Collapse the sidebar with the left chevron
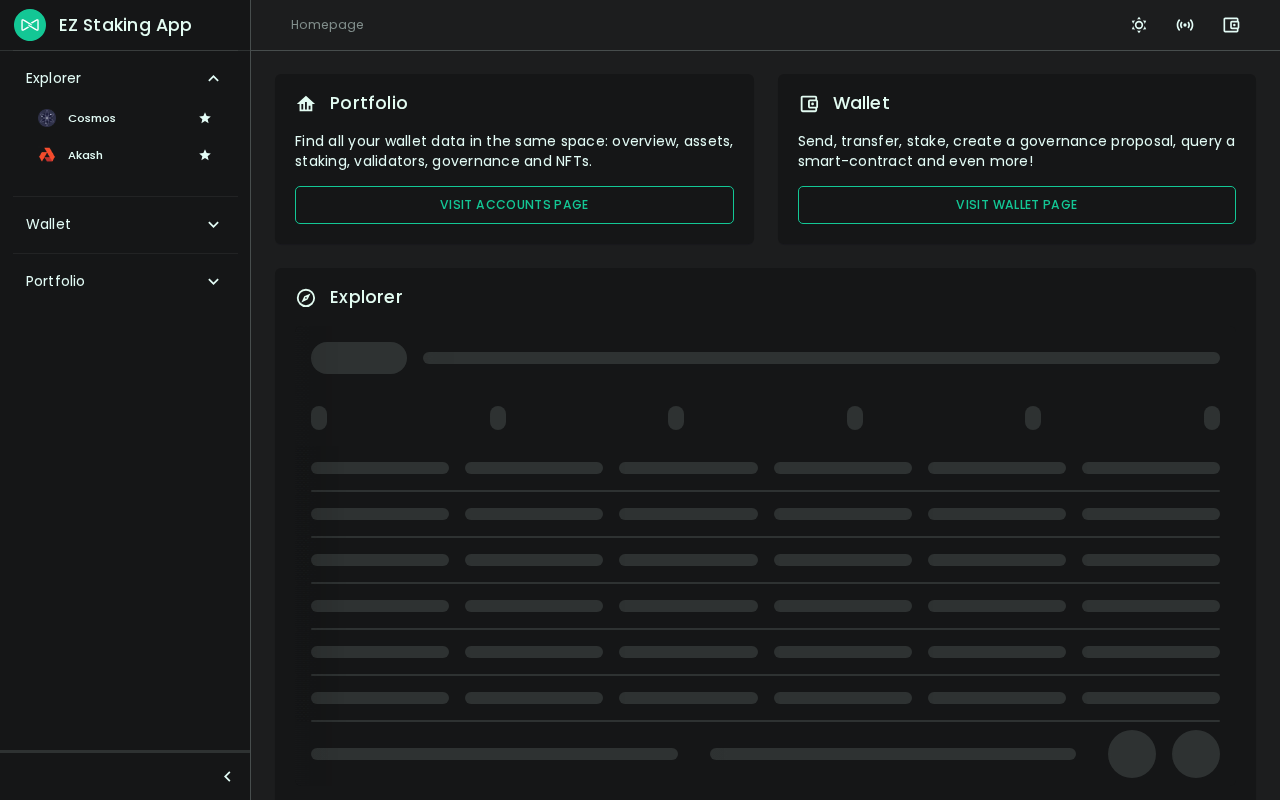Image resolution: width=1280 pixels, height=800 pixels. click(x=227, y=777)
